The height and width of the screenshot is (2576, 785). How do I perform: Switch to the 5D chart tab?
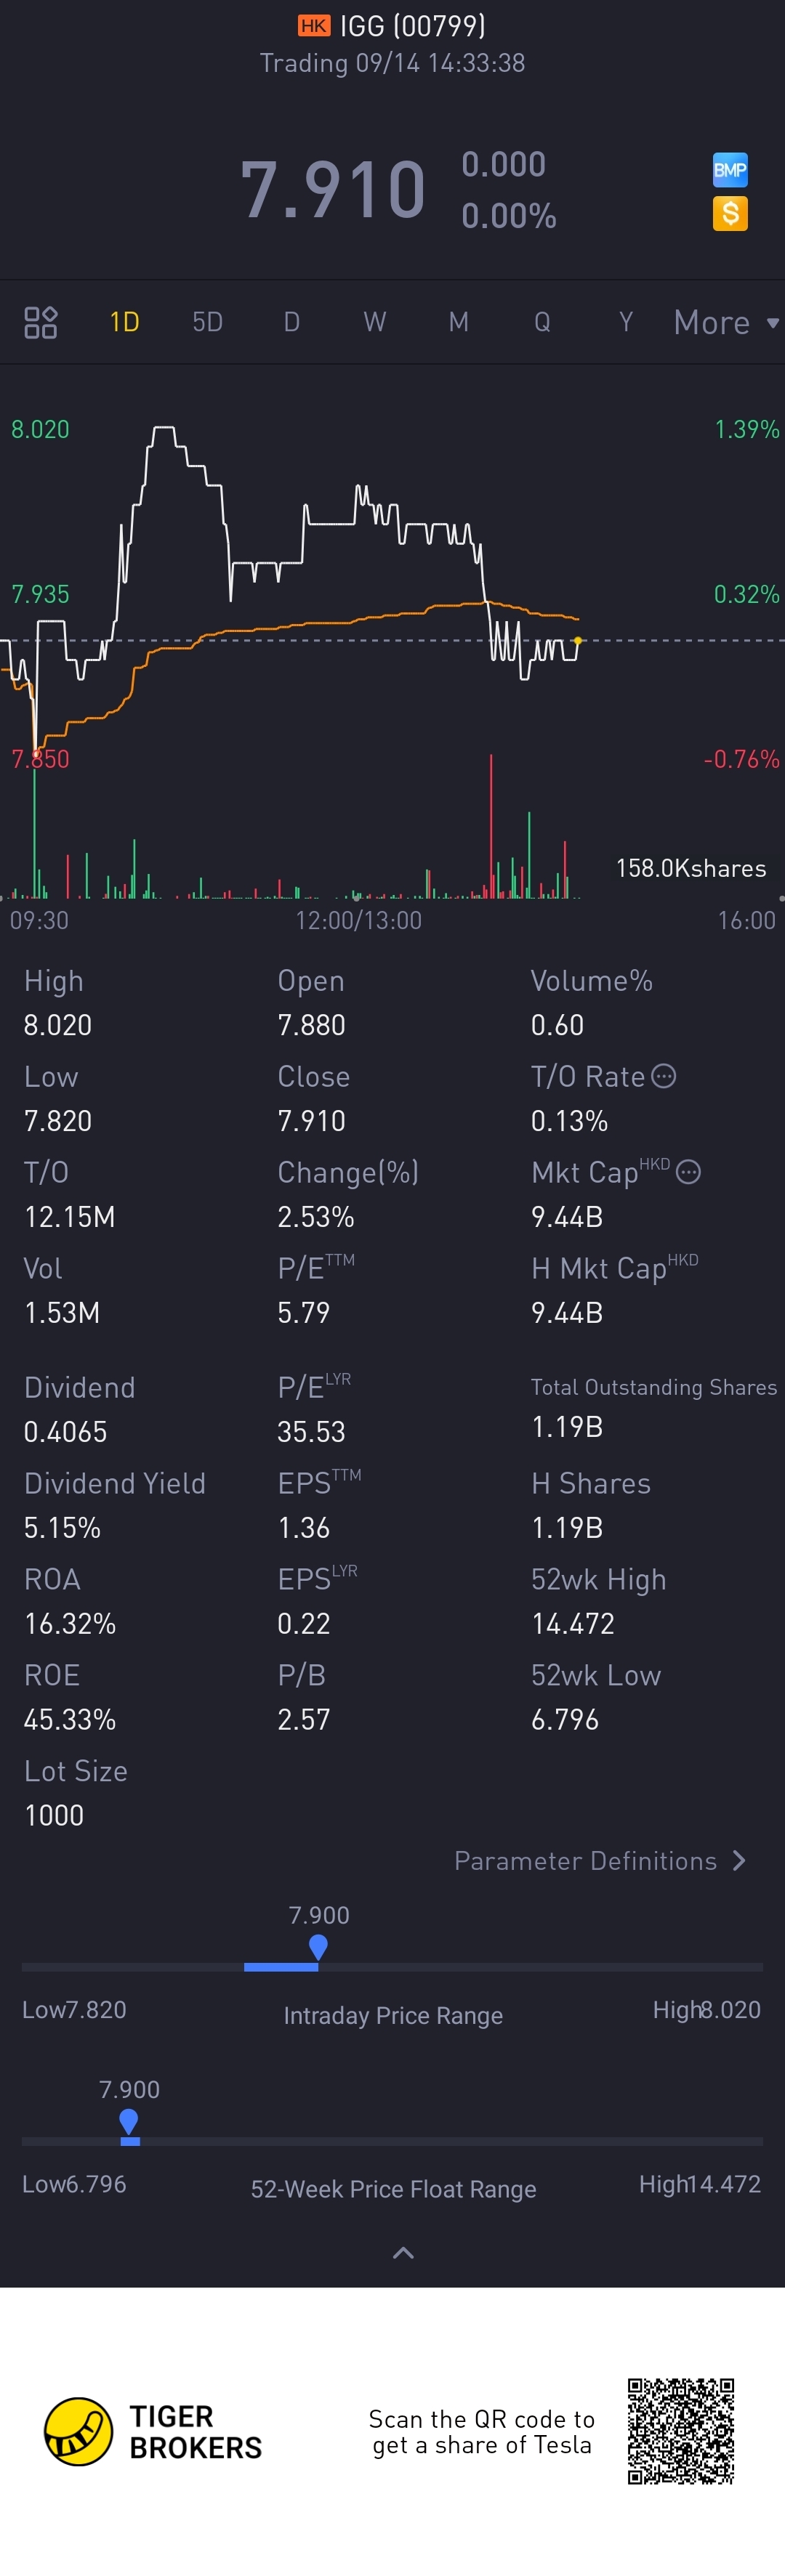pos(207,322)
